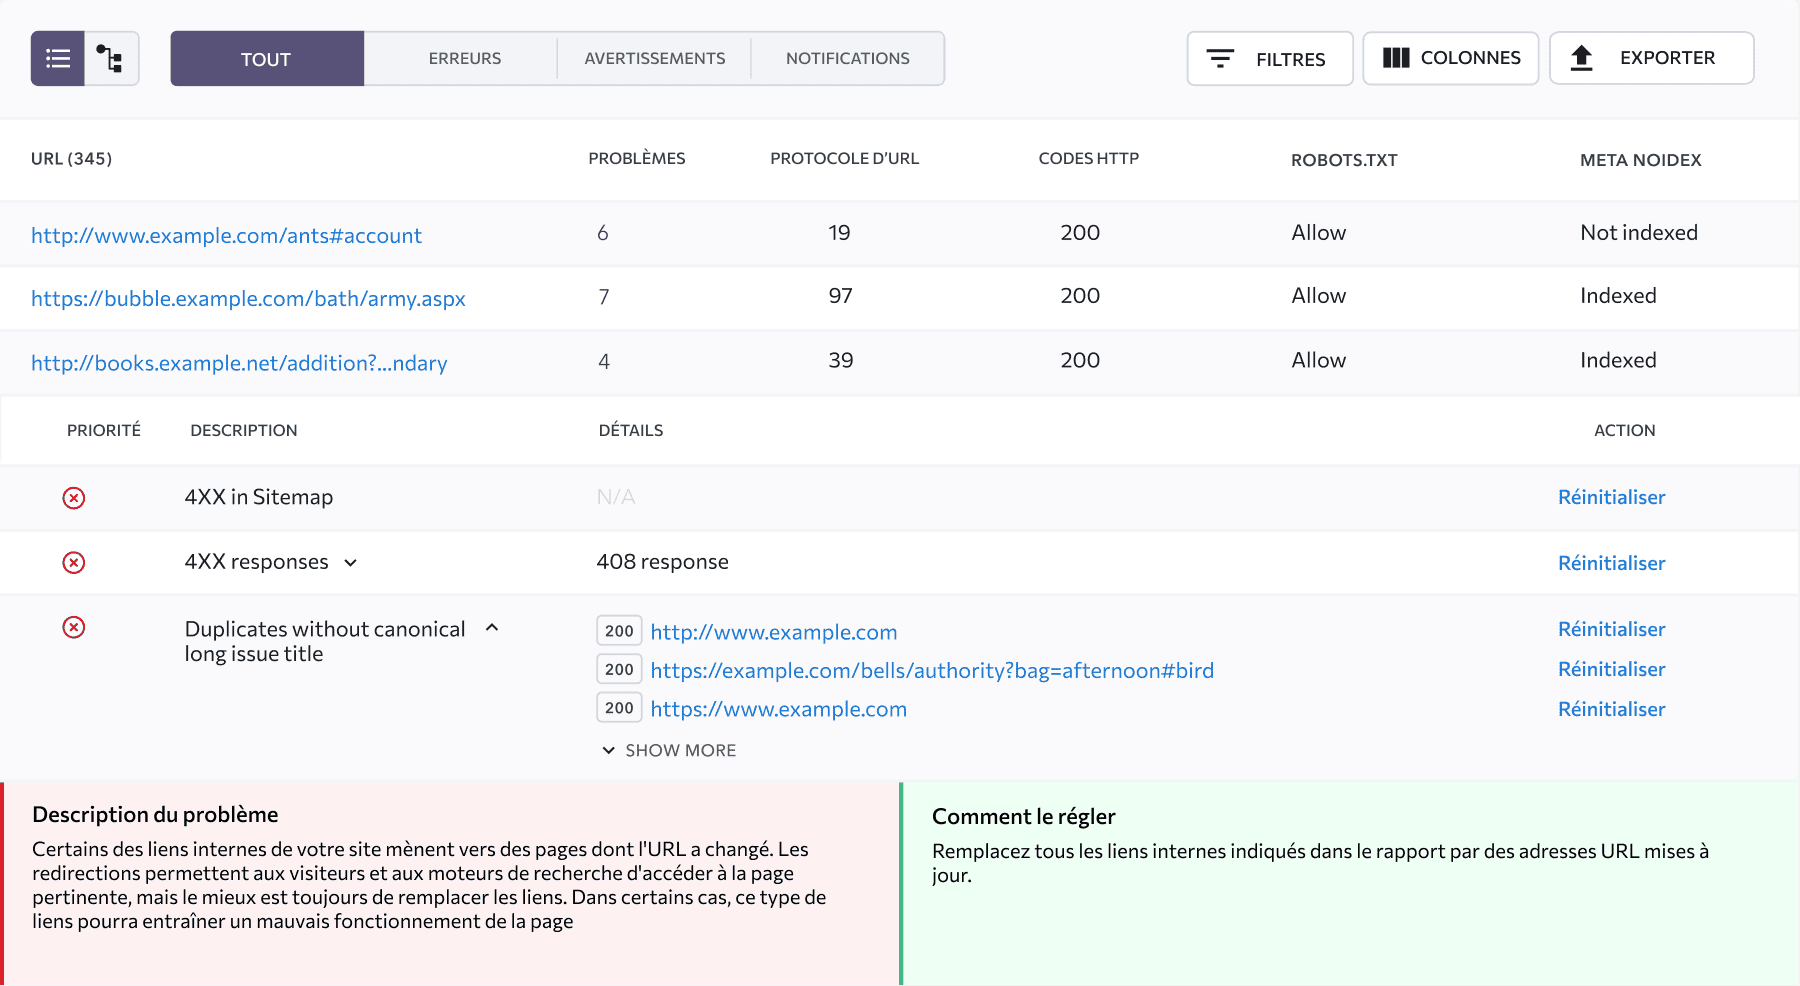Open the NOTIFICATIONS tab
Screen dimensions: 1800x986
(x=848, y=58)
